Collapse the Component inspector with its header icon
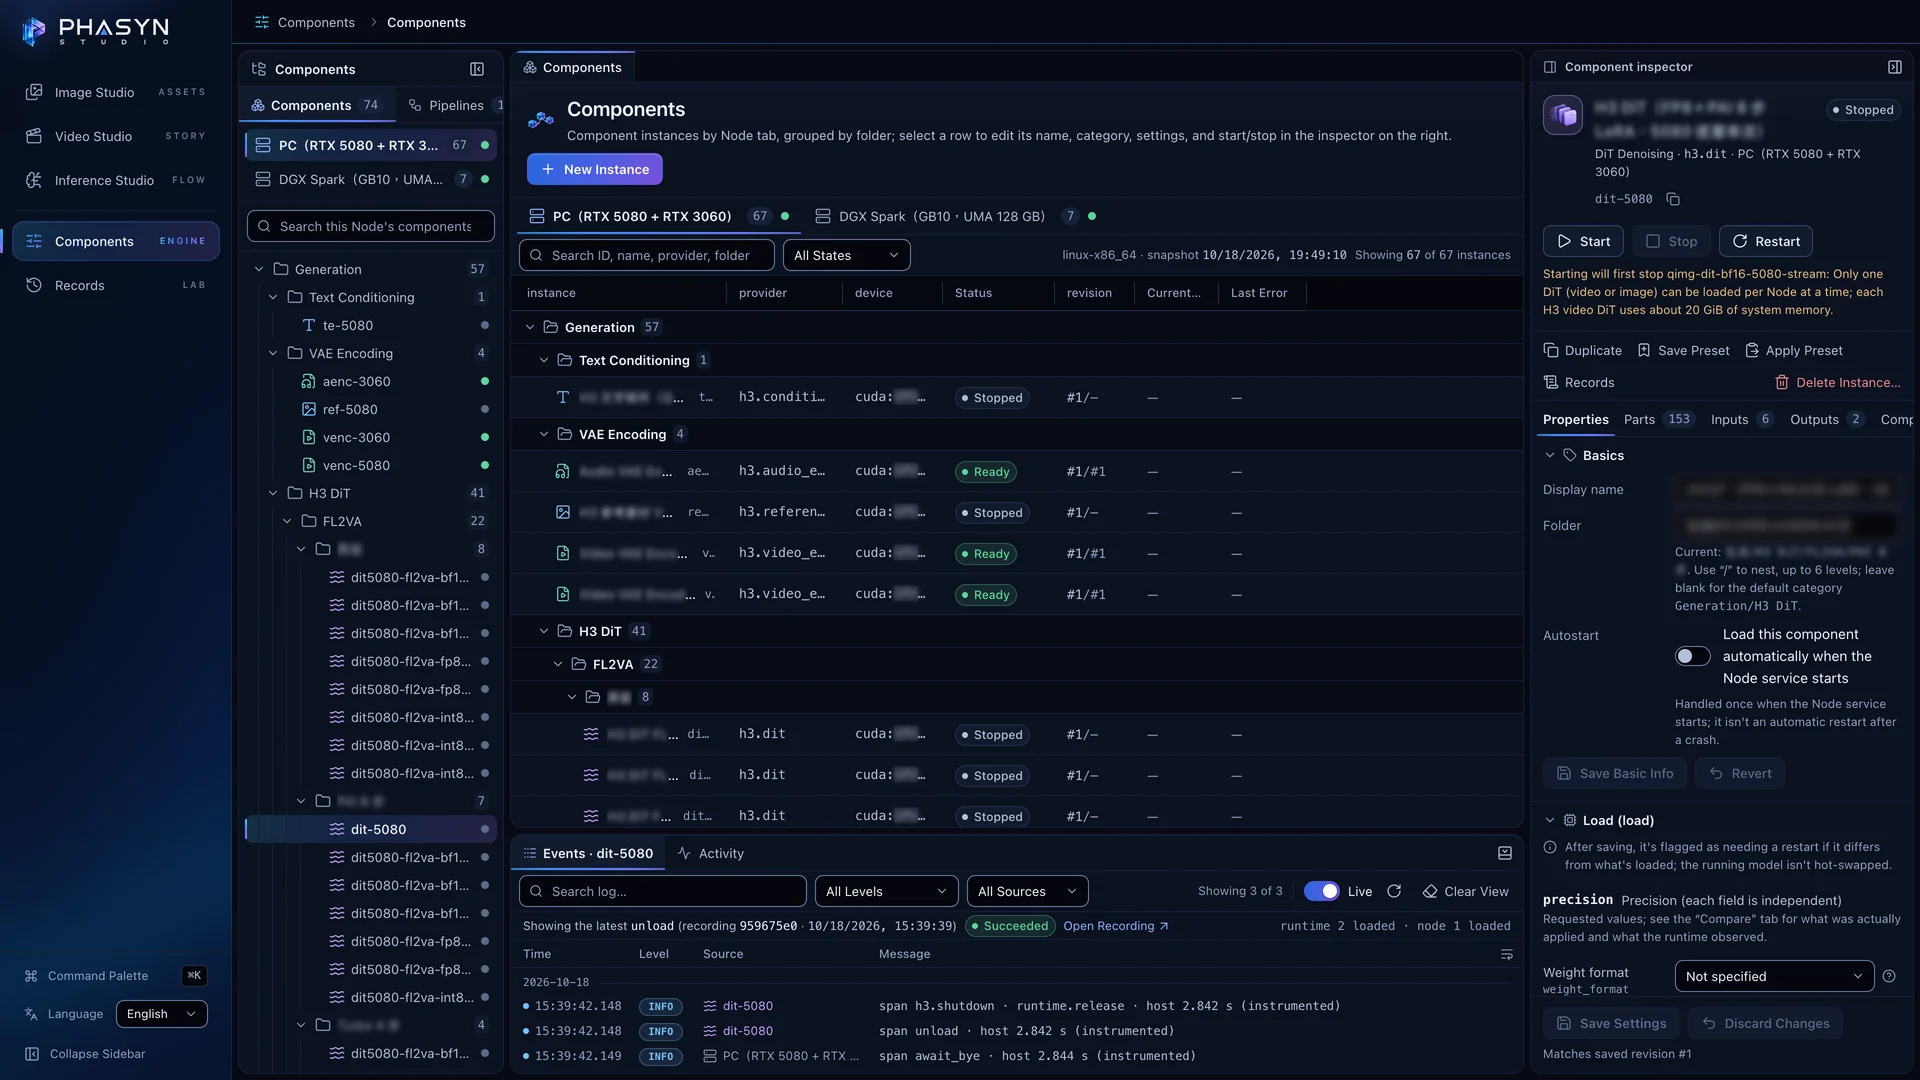This screenshot has width=1920, height=1080. 1894,67
